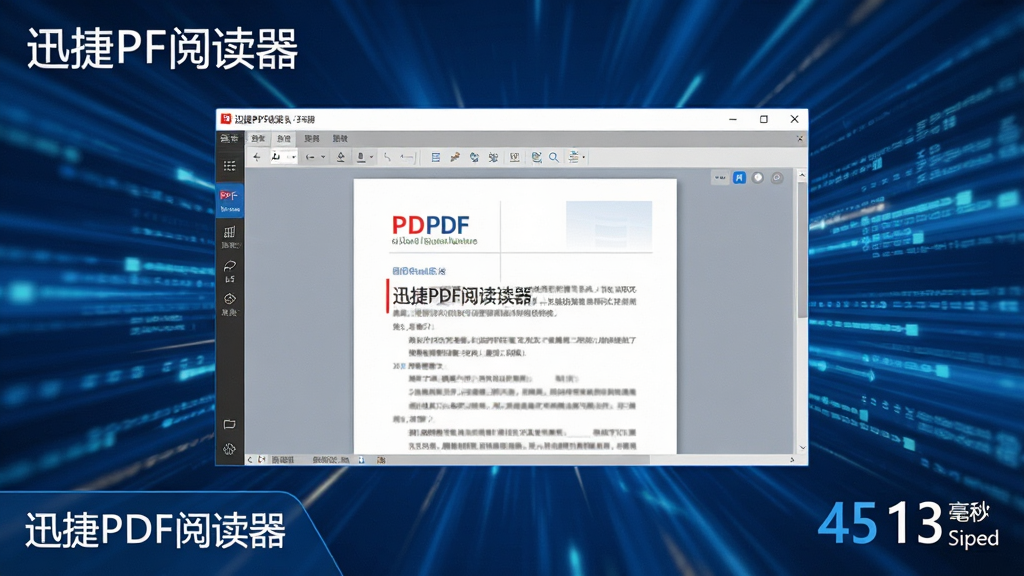
Task: Open the stamp tool dropdown arrow
Action: point(372,157)
